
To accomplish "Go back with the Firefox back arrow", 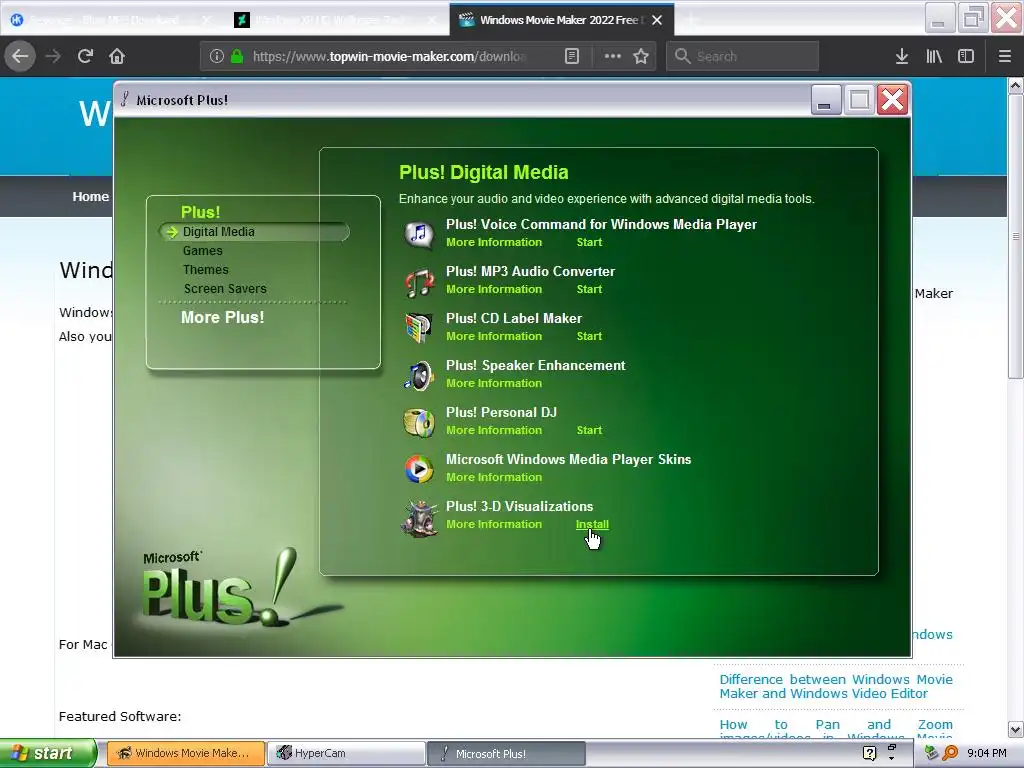I will coord(20,56).
